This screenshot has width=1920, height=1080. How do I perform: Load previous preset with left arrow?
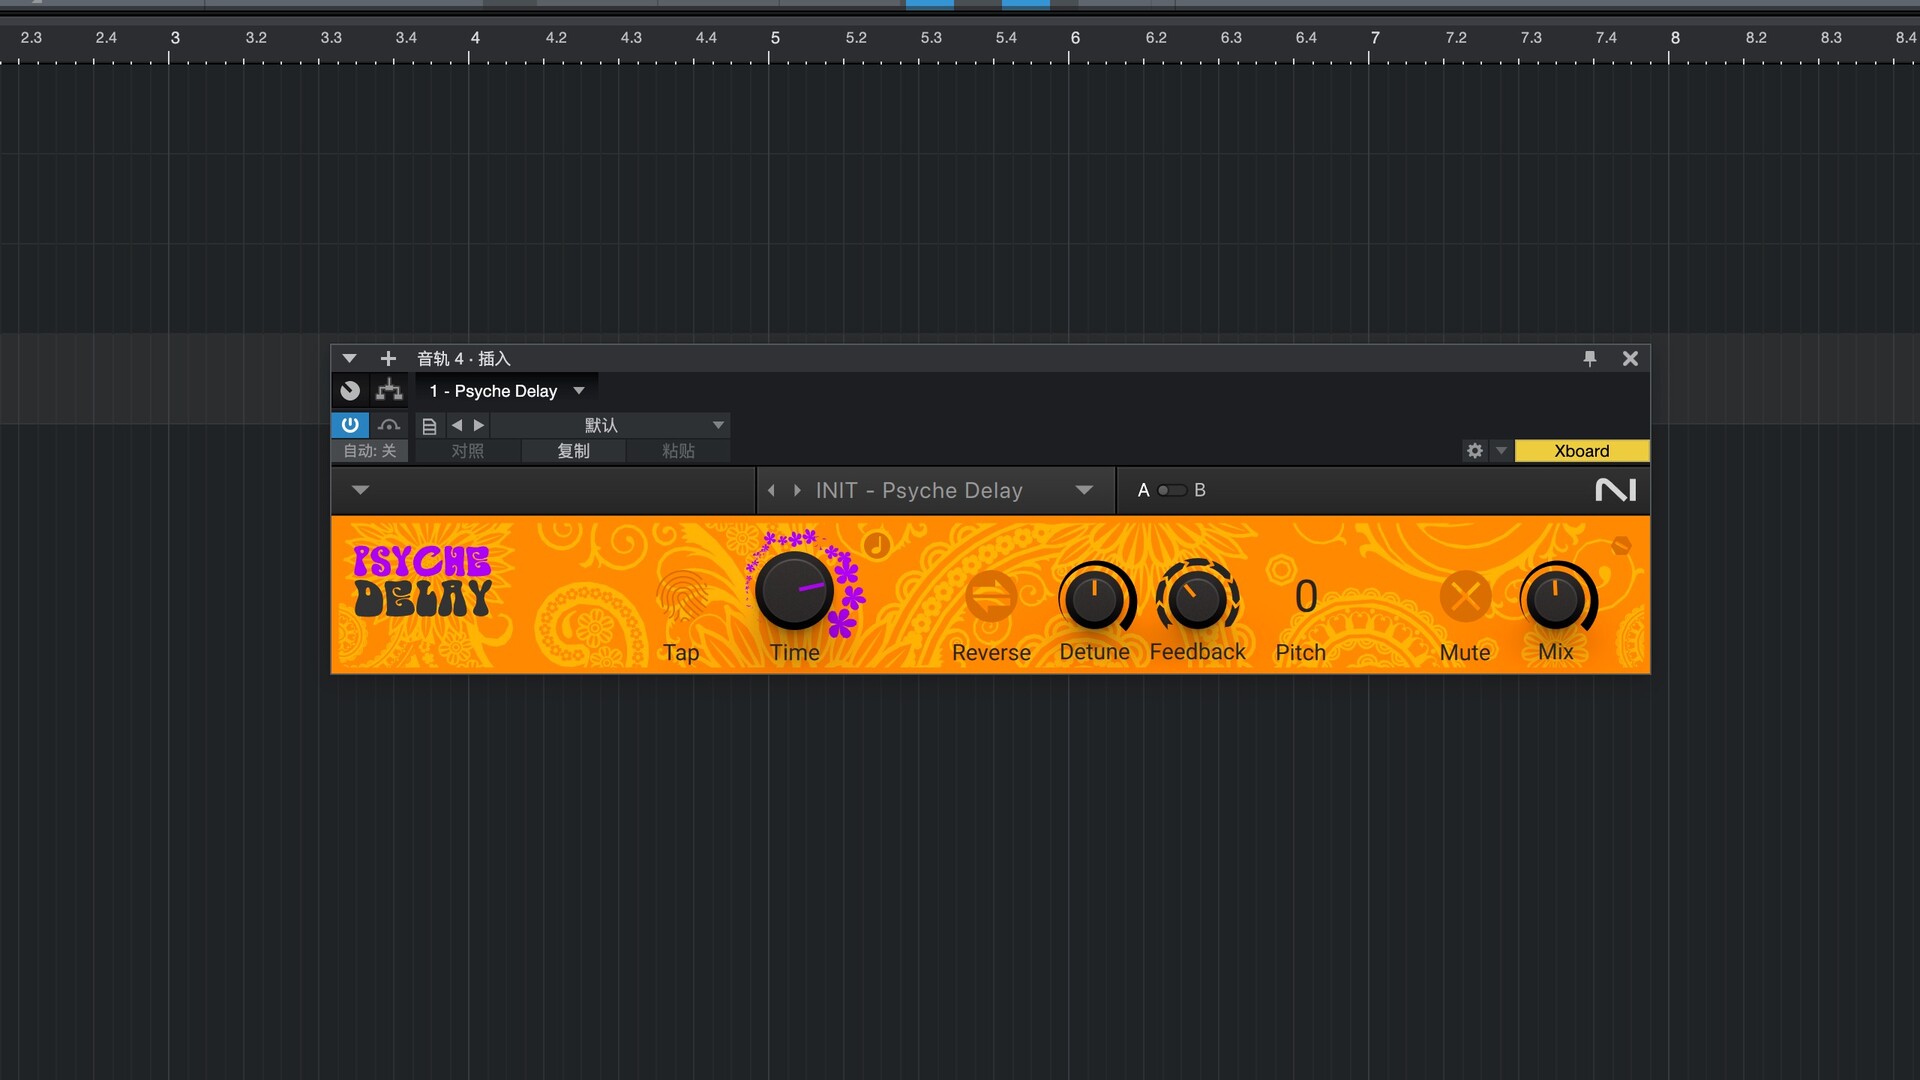point(457,425)
